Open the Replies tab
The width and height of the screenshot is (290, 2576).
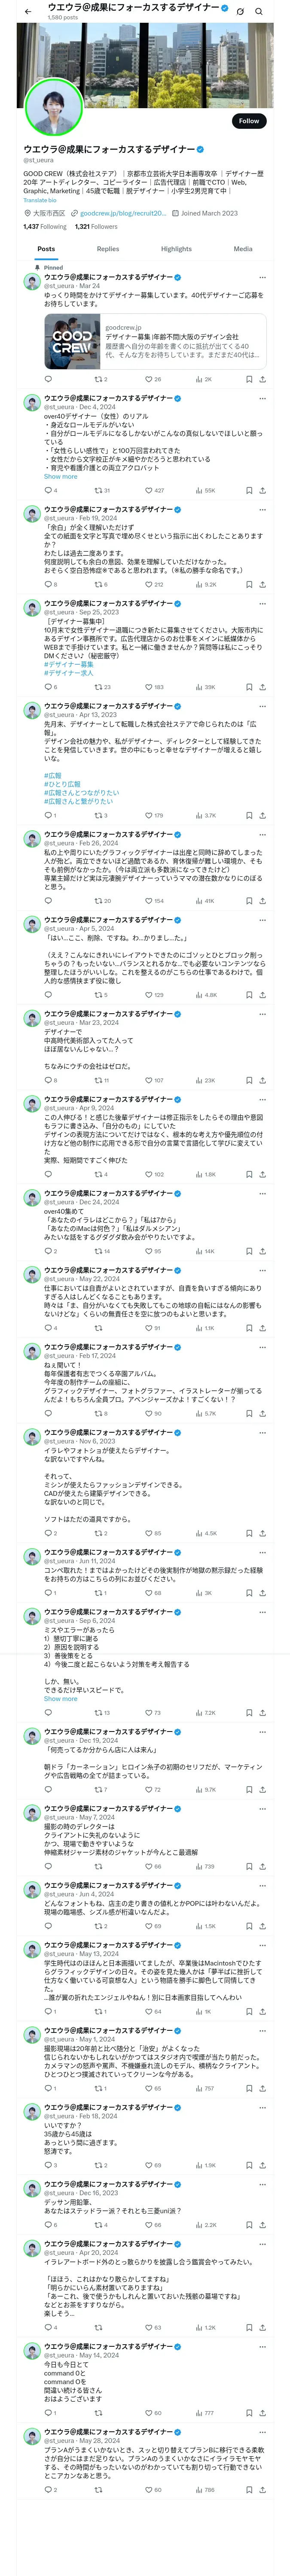[x=107, y=249]
